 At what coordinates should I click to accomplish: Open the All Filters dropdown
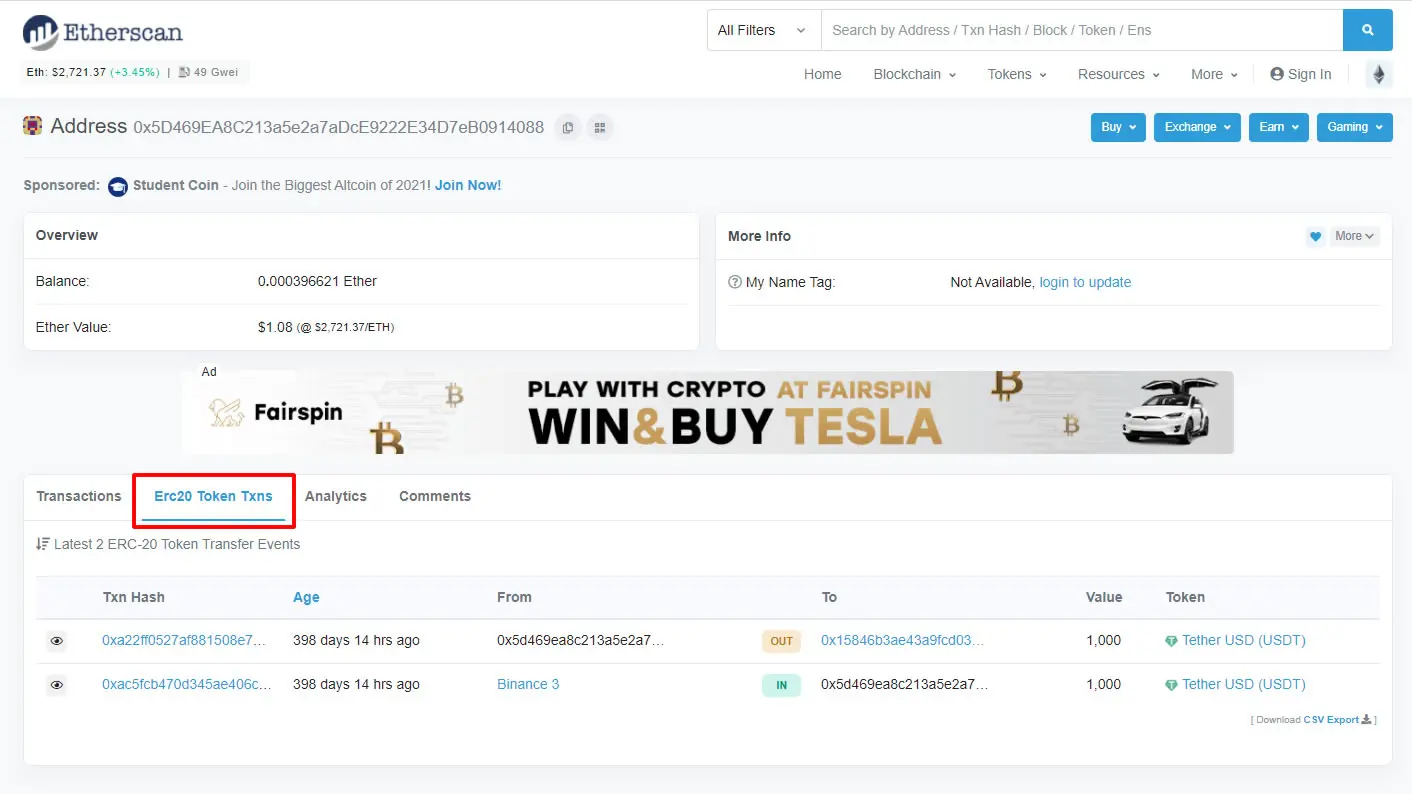[x=762, y=30]
